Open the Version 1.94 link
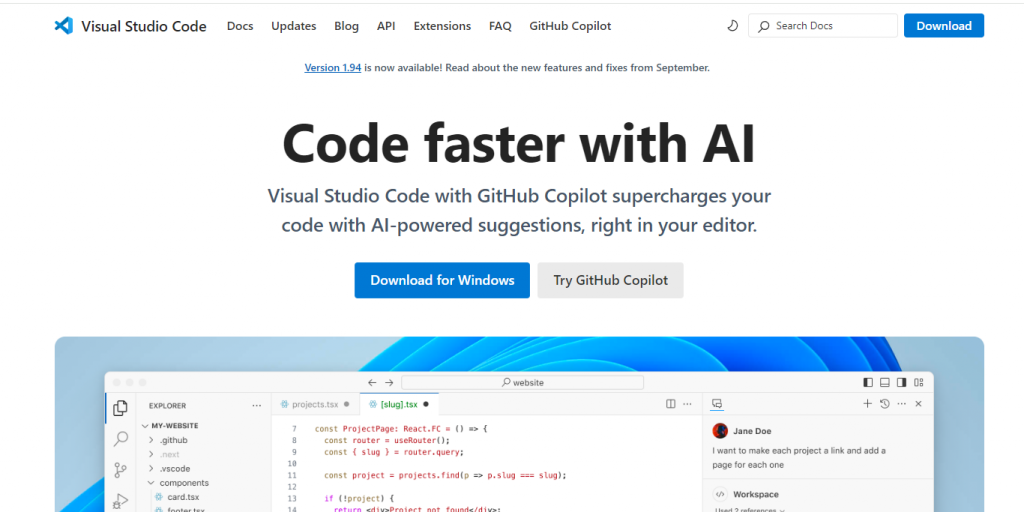Screen dimensions: 1024x512 pyautogui.click(x=332, y=67)
